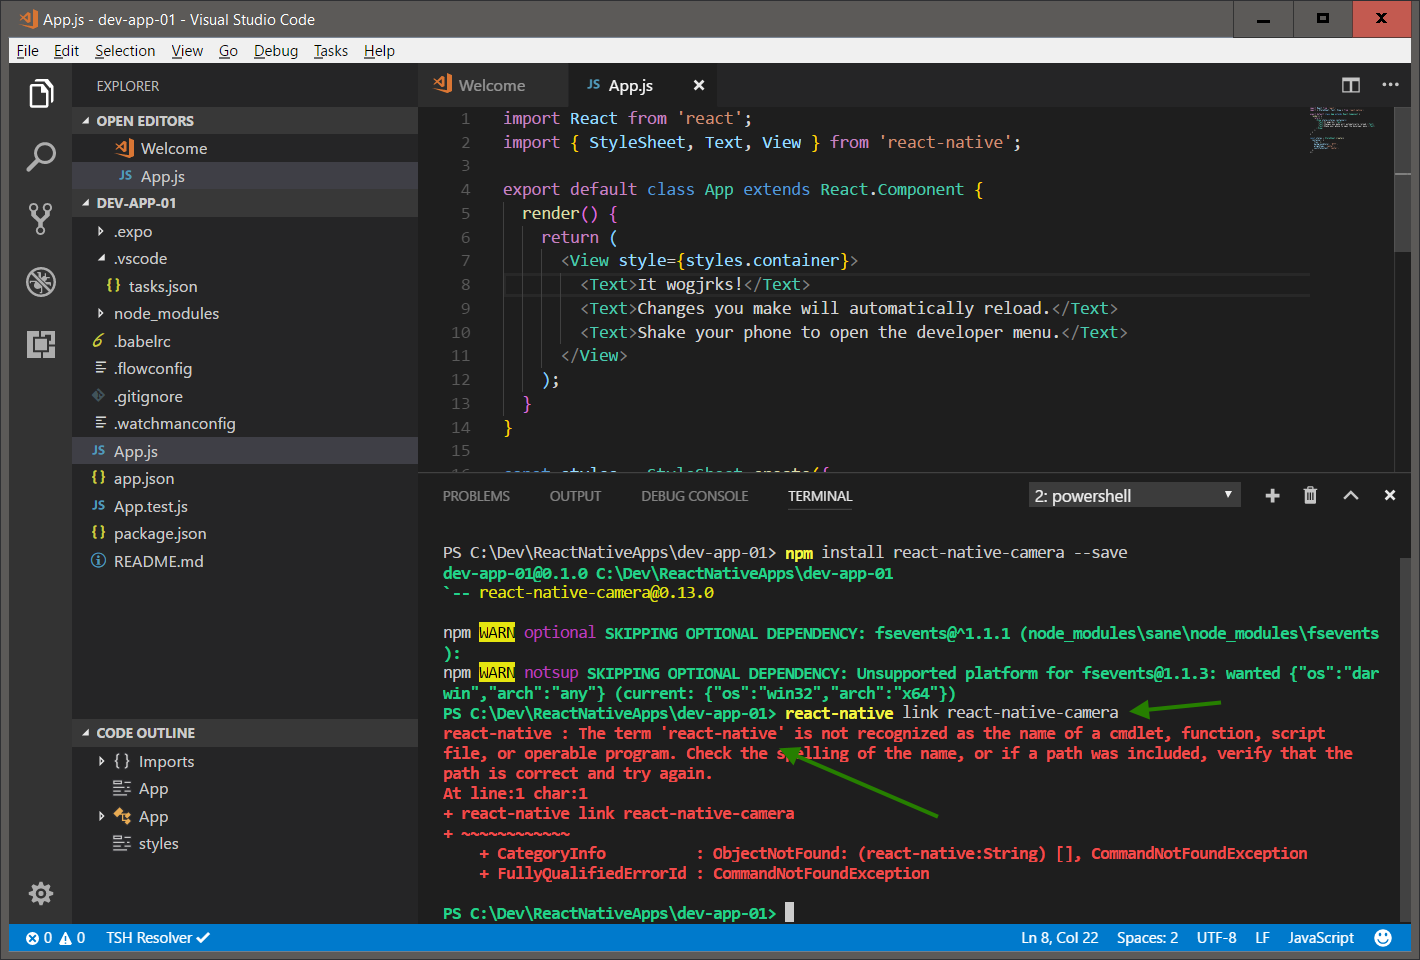Select App.js in the dev-app-01 file tree
Image resolution: width=1420 pixels, height=960 pixels.
(245, 451)
